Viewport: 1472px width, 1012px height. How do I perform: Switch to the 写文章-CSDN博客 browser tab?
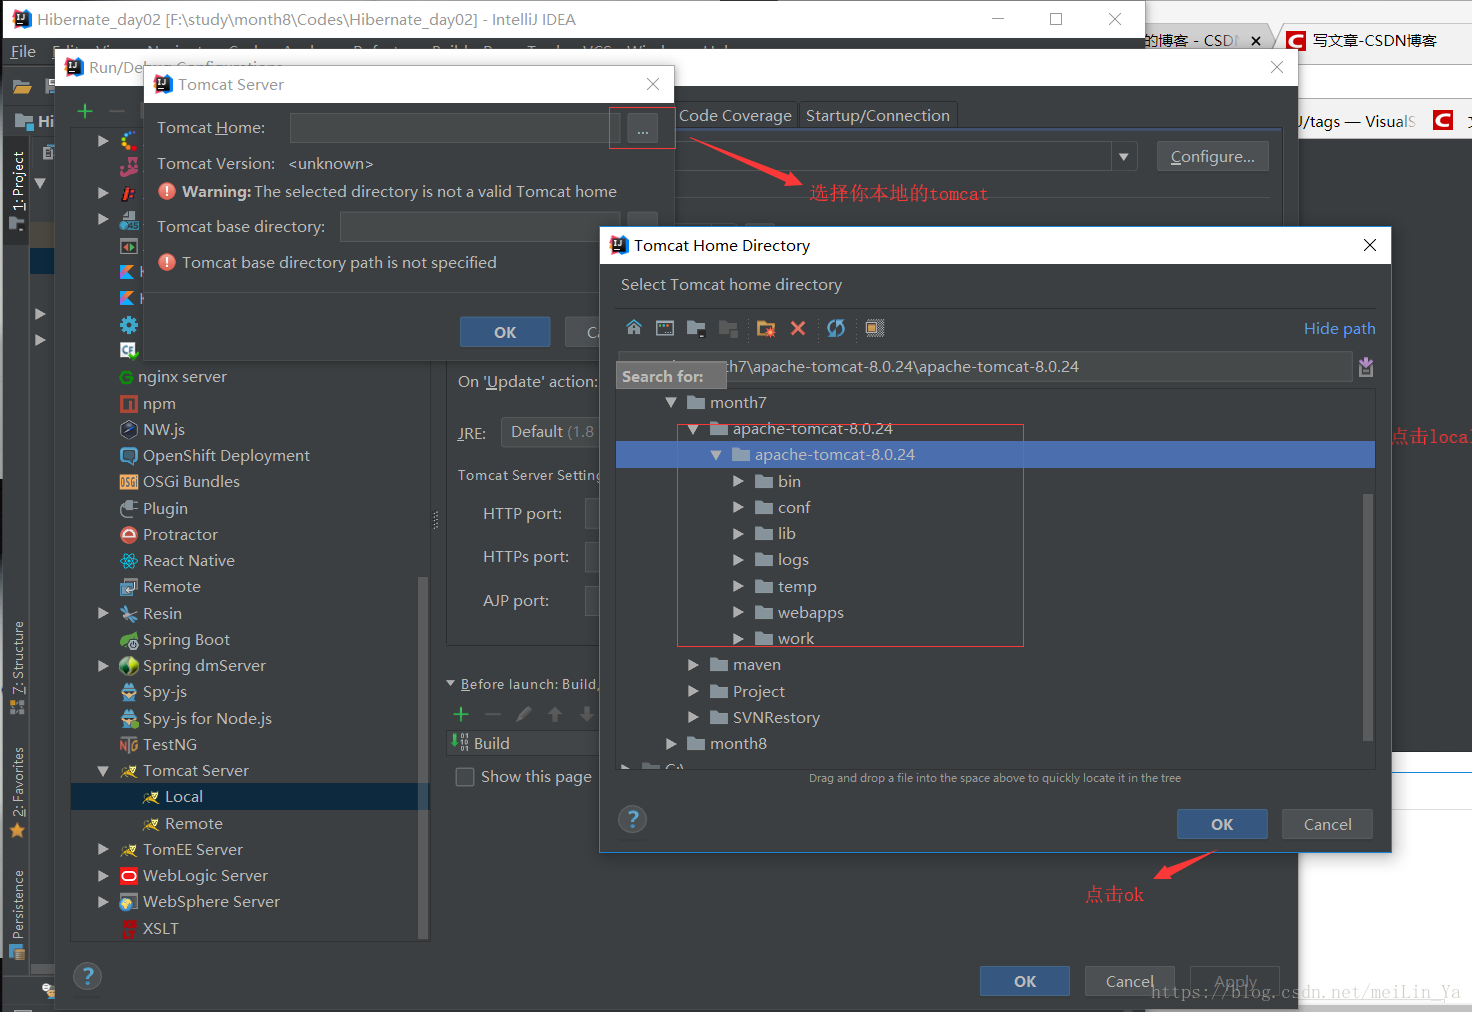pyautogui.click(x=1374, y=40)
